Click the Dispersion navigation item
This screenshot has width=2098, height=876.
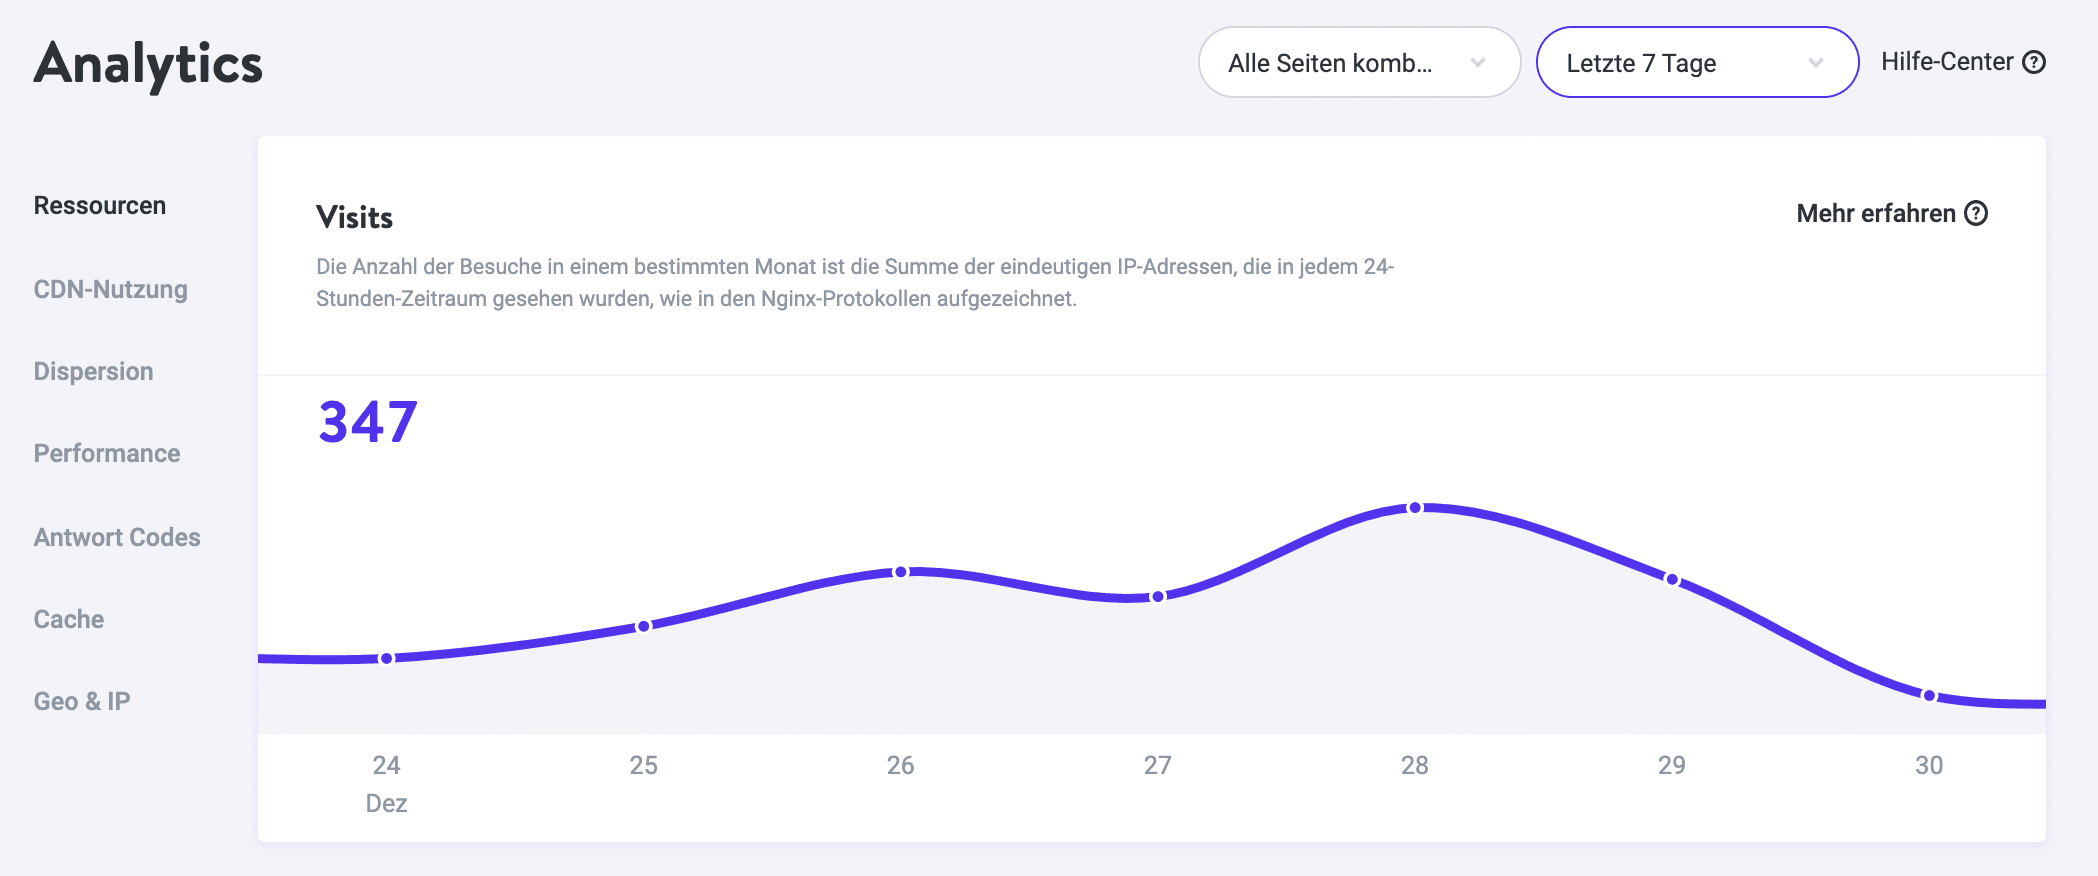(93, 371)
